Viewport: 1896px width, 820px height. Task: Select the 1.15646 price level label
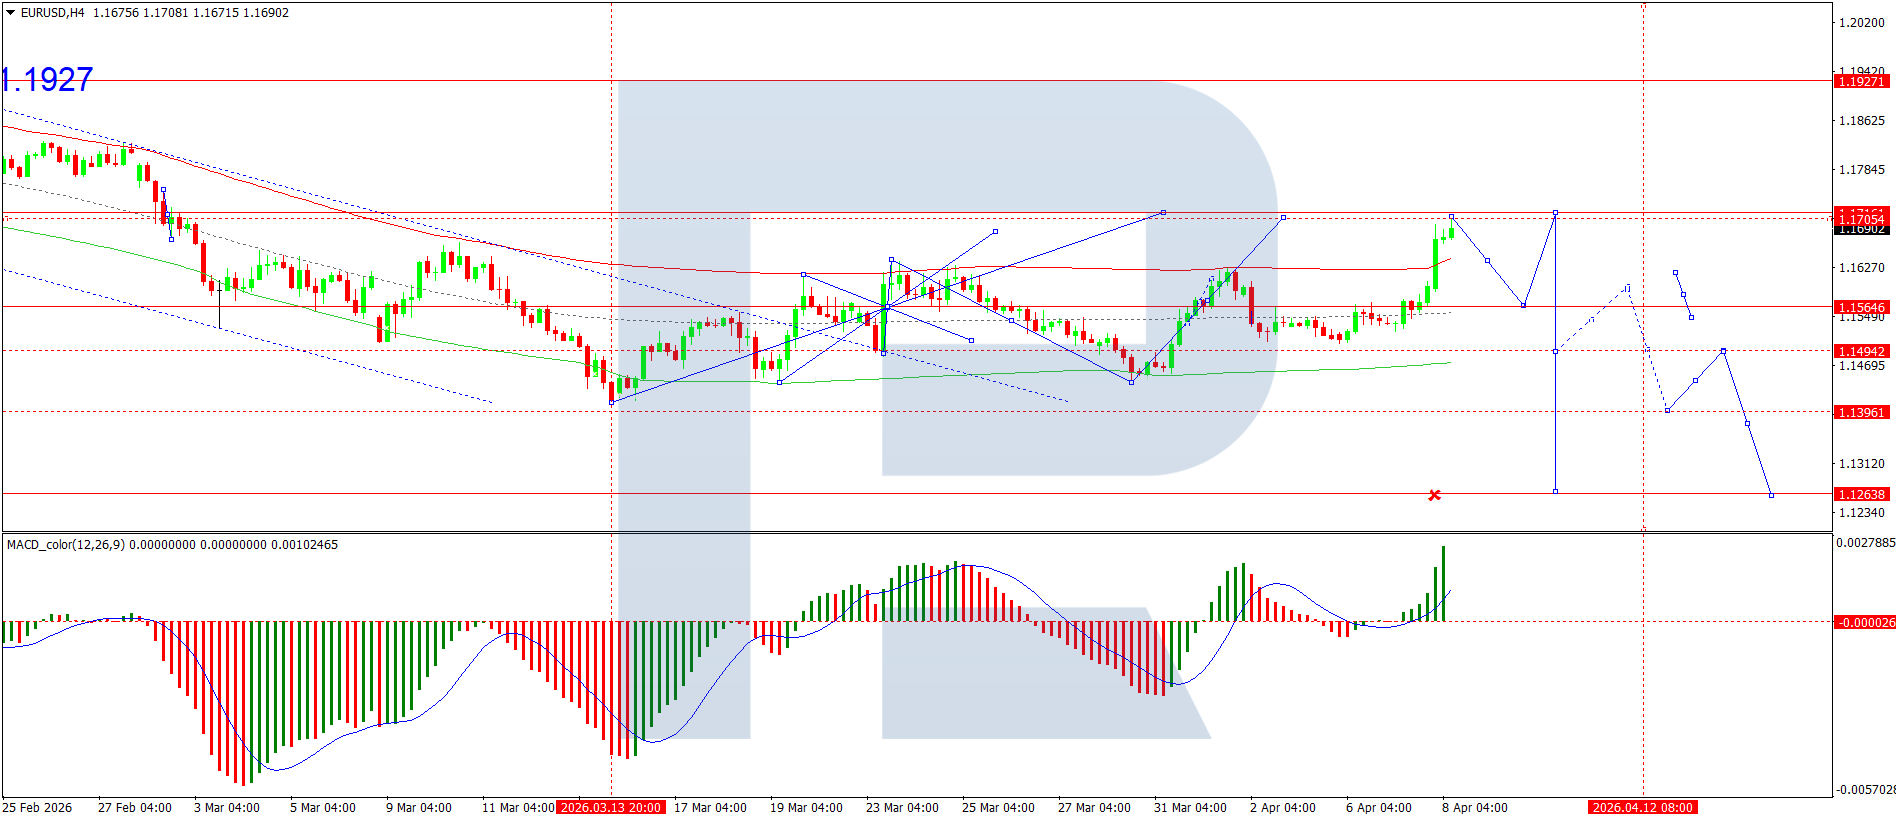click(1861, 307)
